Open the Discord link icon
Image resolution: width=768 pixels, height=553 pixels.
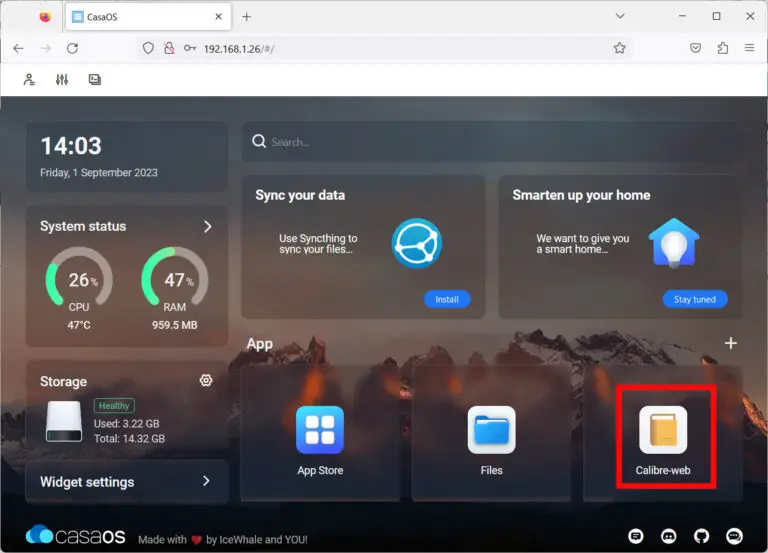[669, 536]
